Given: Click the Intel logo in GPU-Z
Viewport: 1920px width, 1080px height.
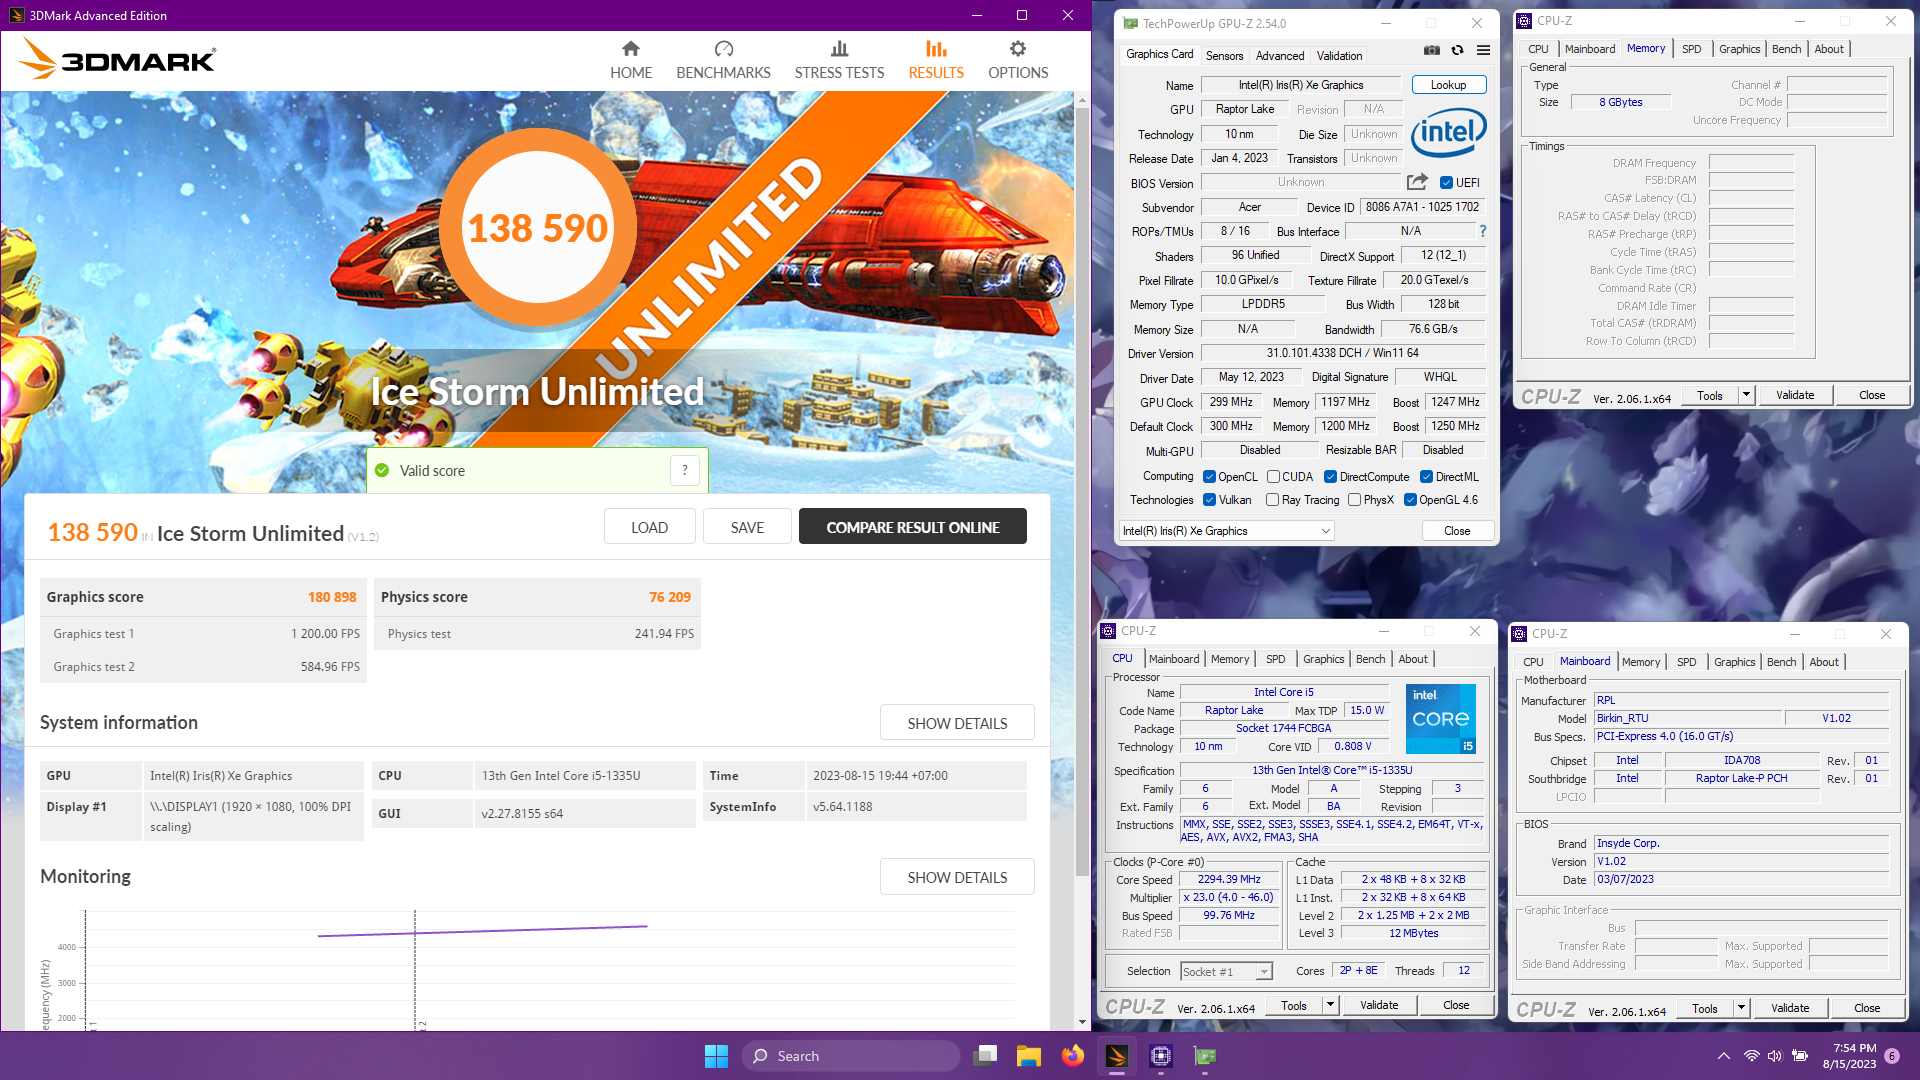Looking at the screenshot, I should coord(1448,132).
